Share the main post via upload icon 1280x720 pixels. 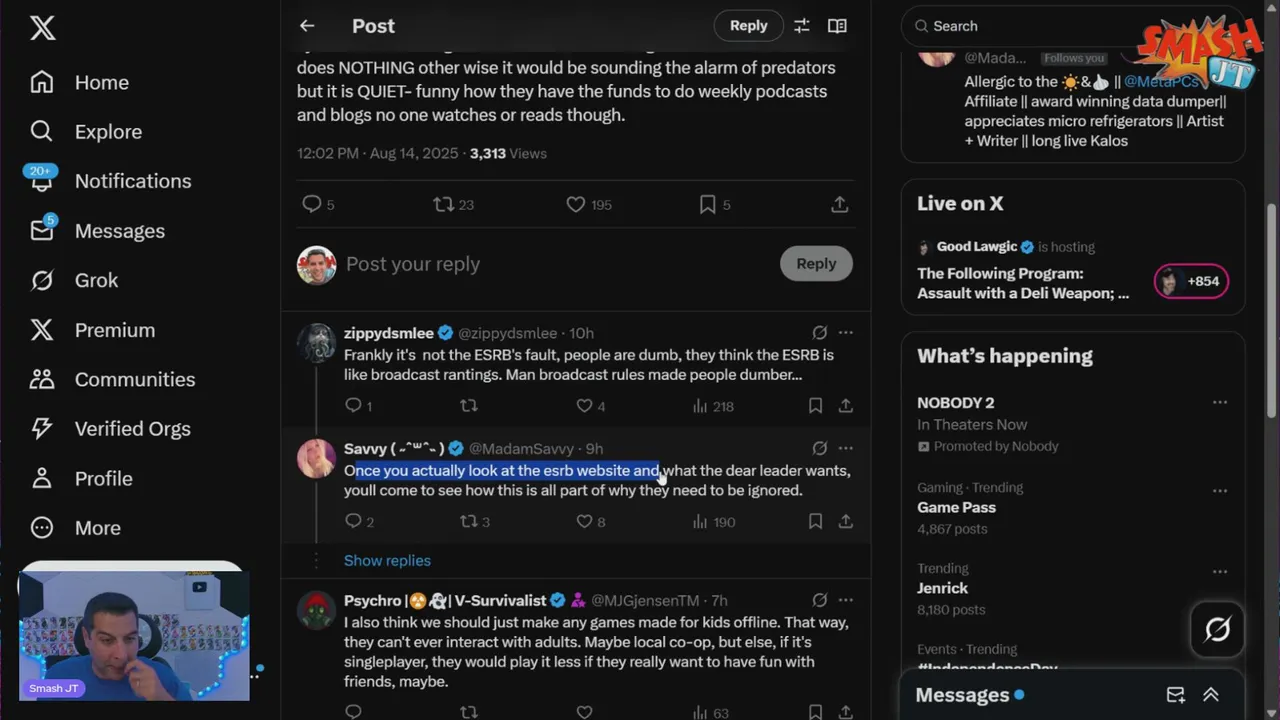click(x=840, y=204)
